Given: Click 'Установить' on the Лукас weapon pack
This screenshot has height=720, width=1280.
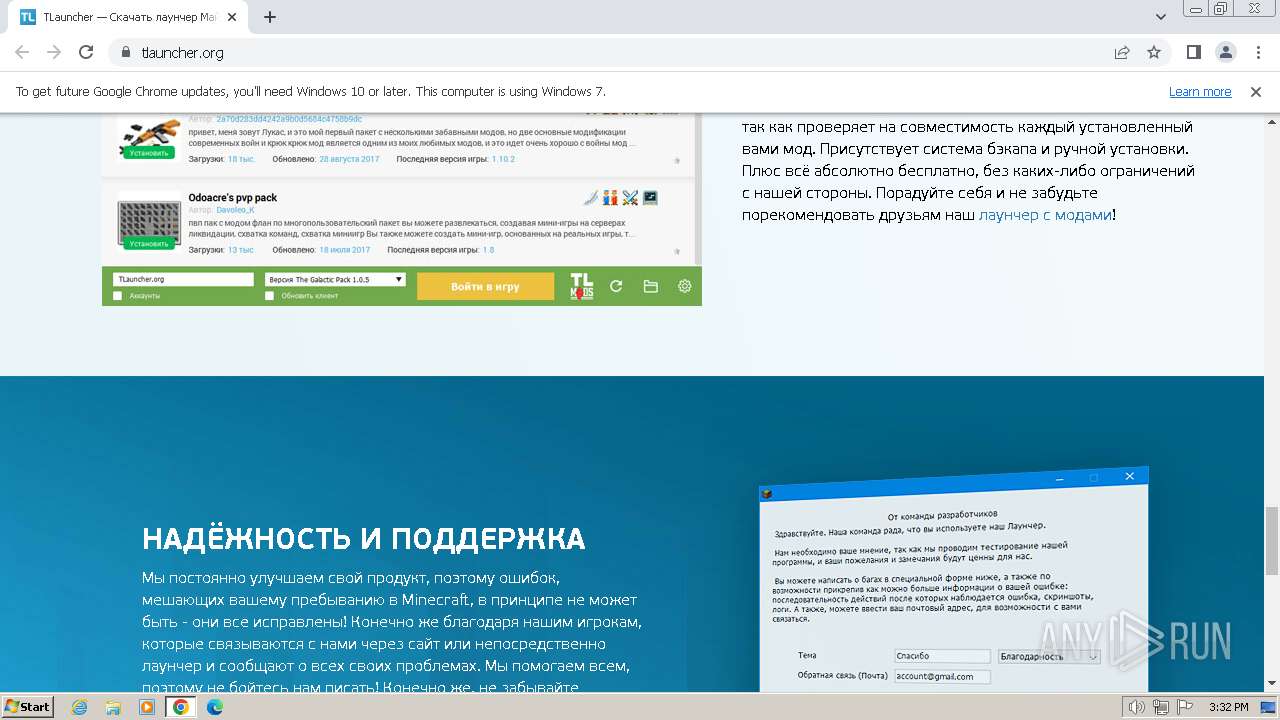Looking at the screenshot, I should 149,153.
